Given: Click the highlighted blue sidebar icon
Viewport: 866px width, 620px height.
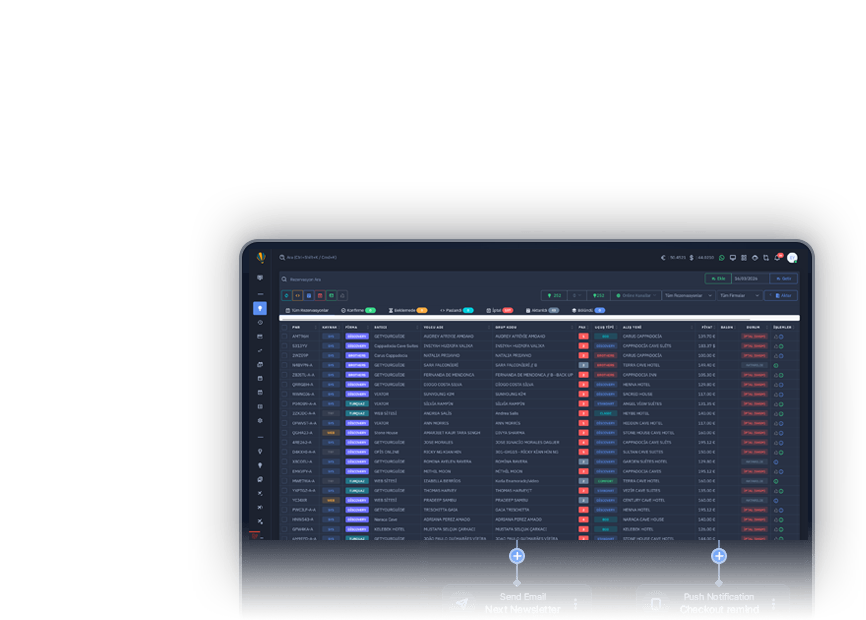Looking at the screenshot, I should (x=260, y=308).
